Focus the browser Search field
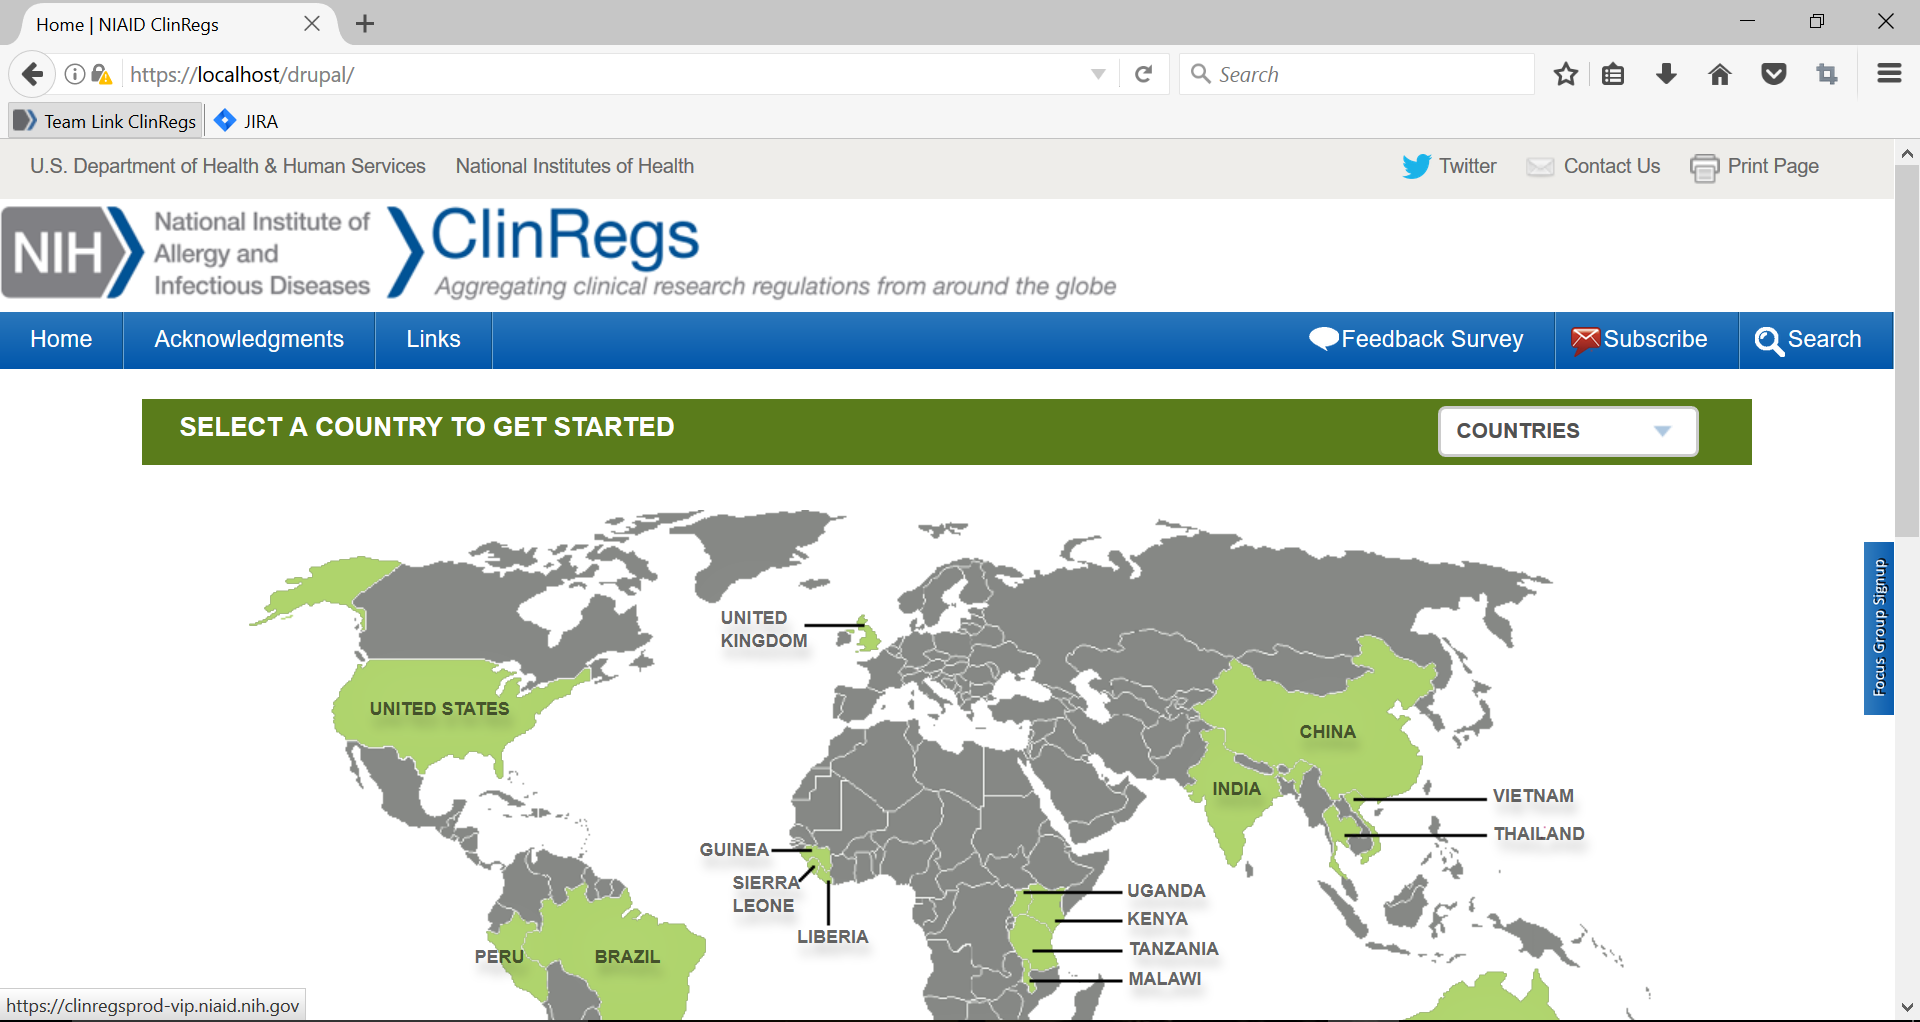This screenshot has width=1920, height=1022. [1357, 74]
